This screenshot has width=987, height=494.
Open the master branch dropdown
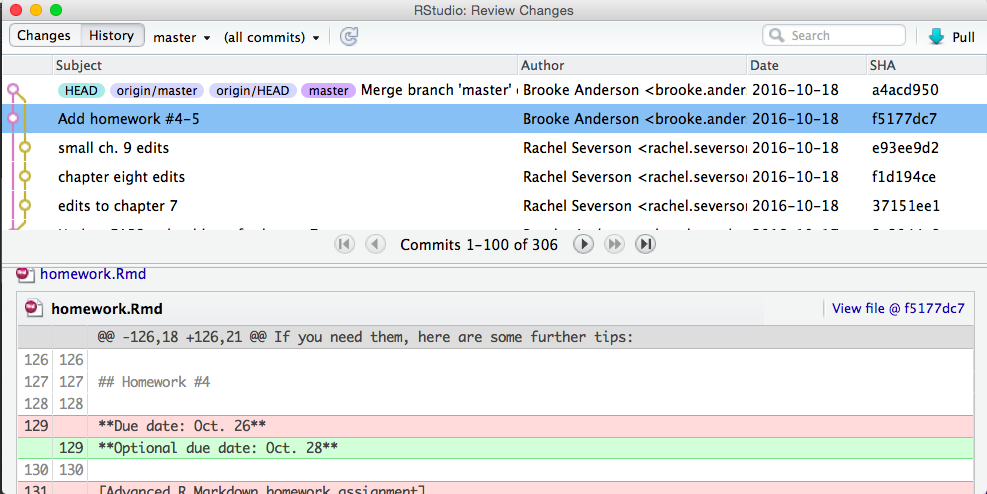181,38
